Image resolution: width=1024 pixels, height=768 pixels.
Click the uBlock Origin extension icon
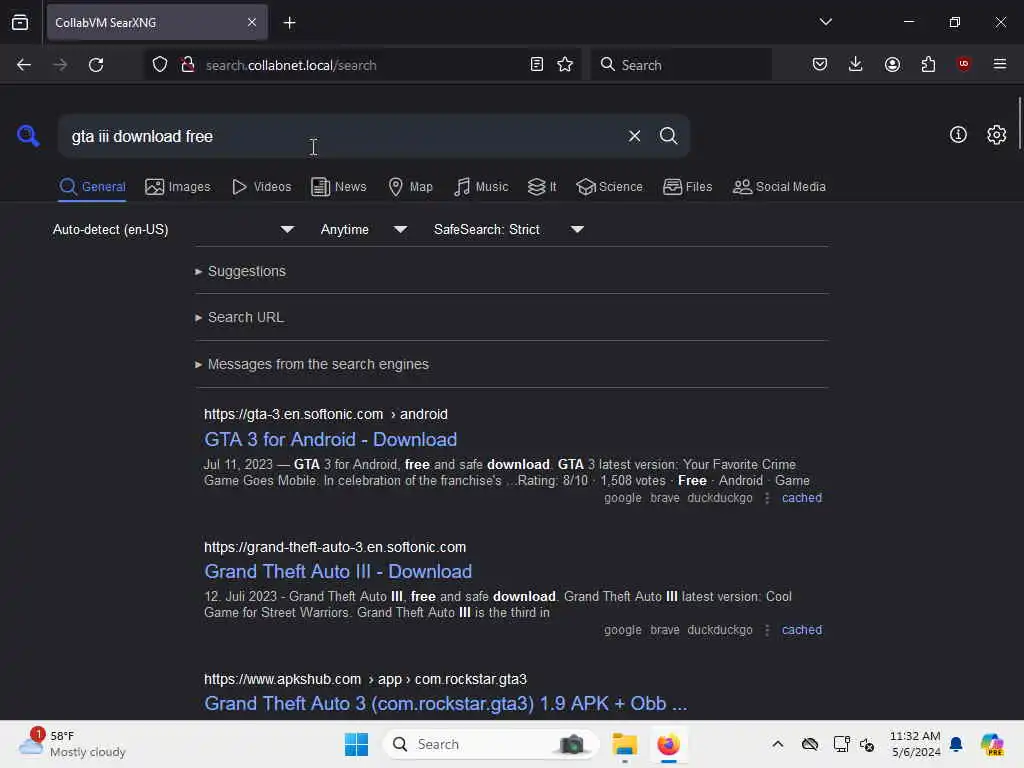(x=963, y=64)
